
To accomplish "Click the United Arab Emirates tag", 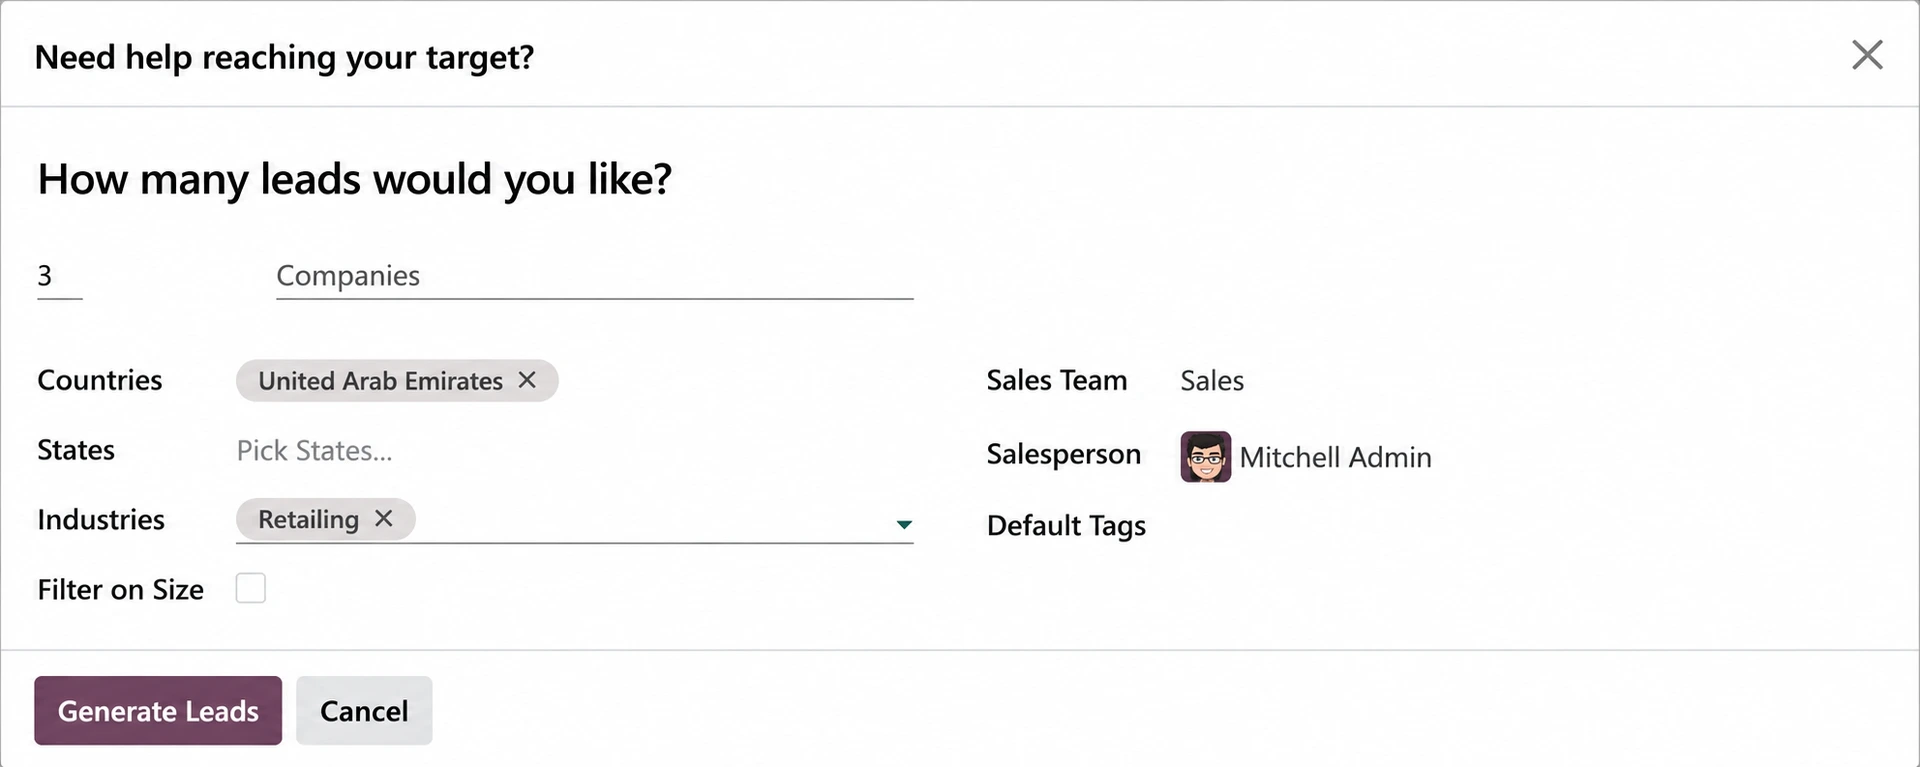I will click(x=380, y=380).
